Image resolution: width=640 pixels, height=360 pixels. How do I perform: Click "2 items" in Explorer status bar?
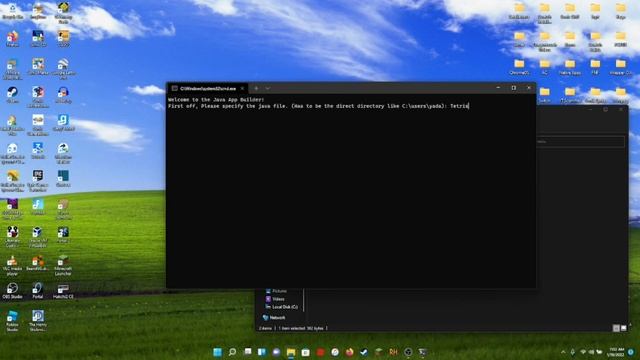[x=265, y=328]
